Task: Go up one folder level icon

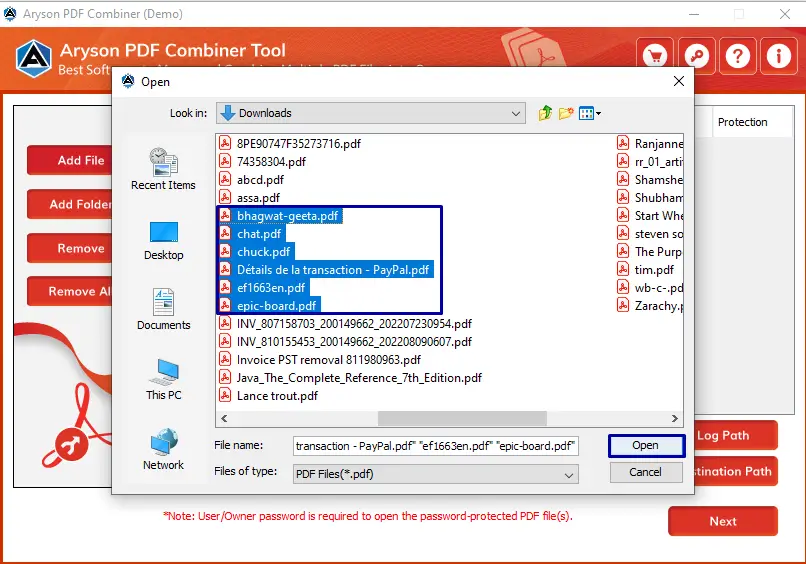Action: pyautogui.click(x=545, y=113)
